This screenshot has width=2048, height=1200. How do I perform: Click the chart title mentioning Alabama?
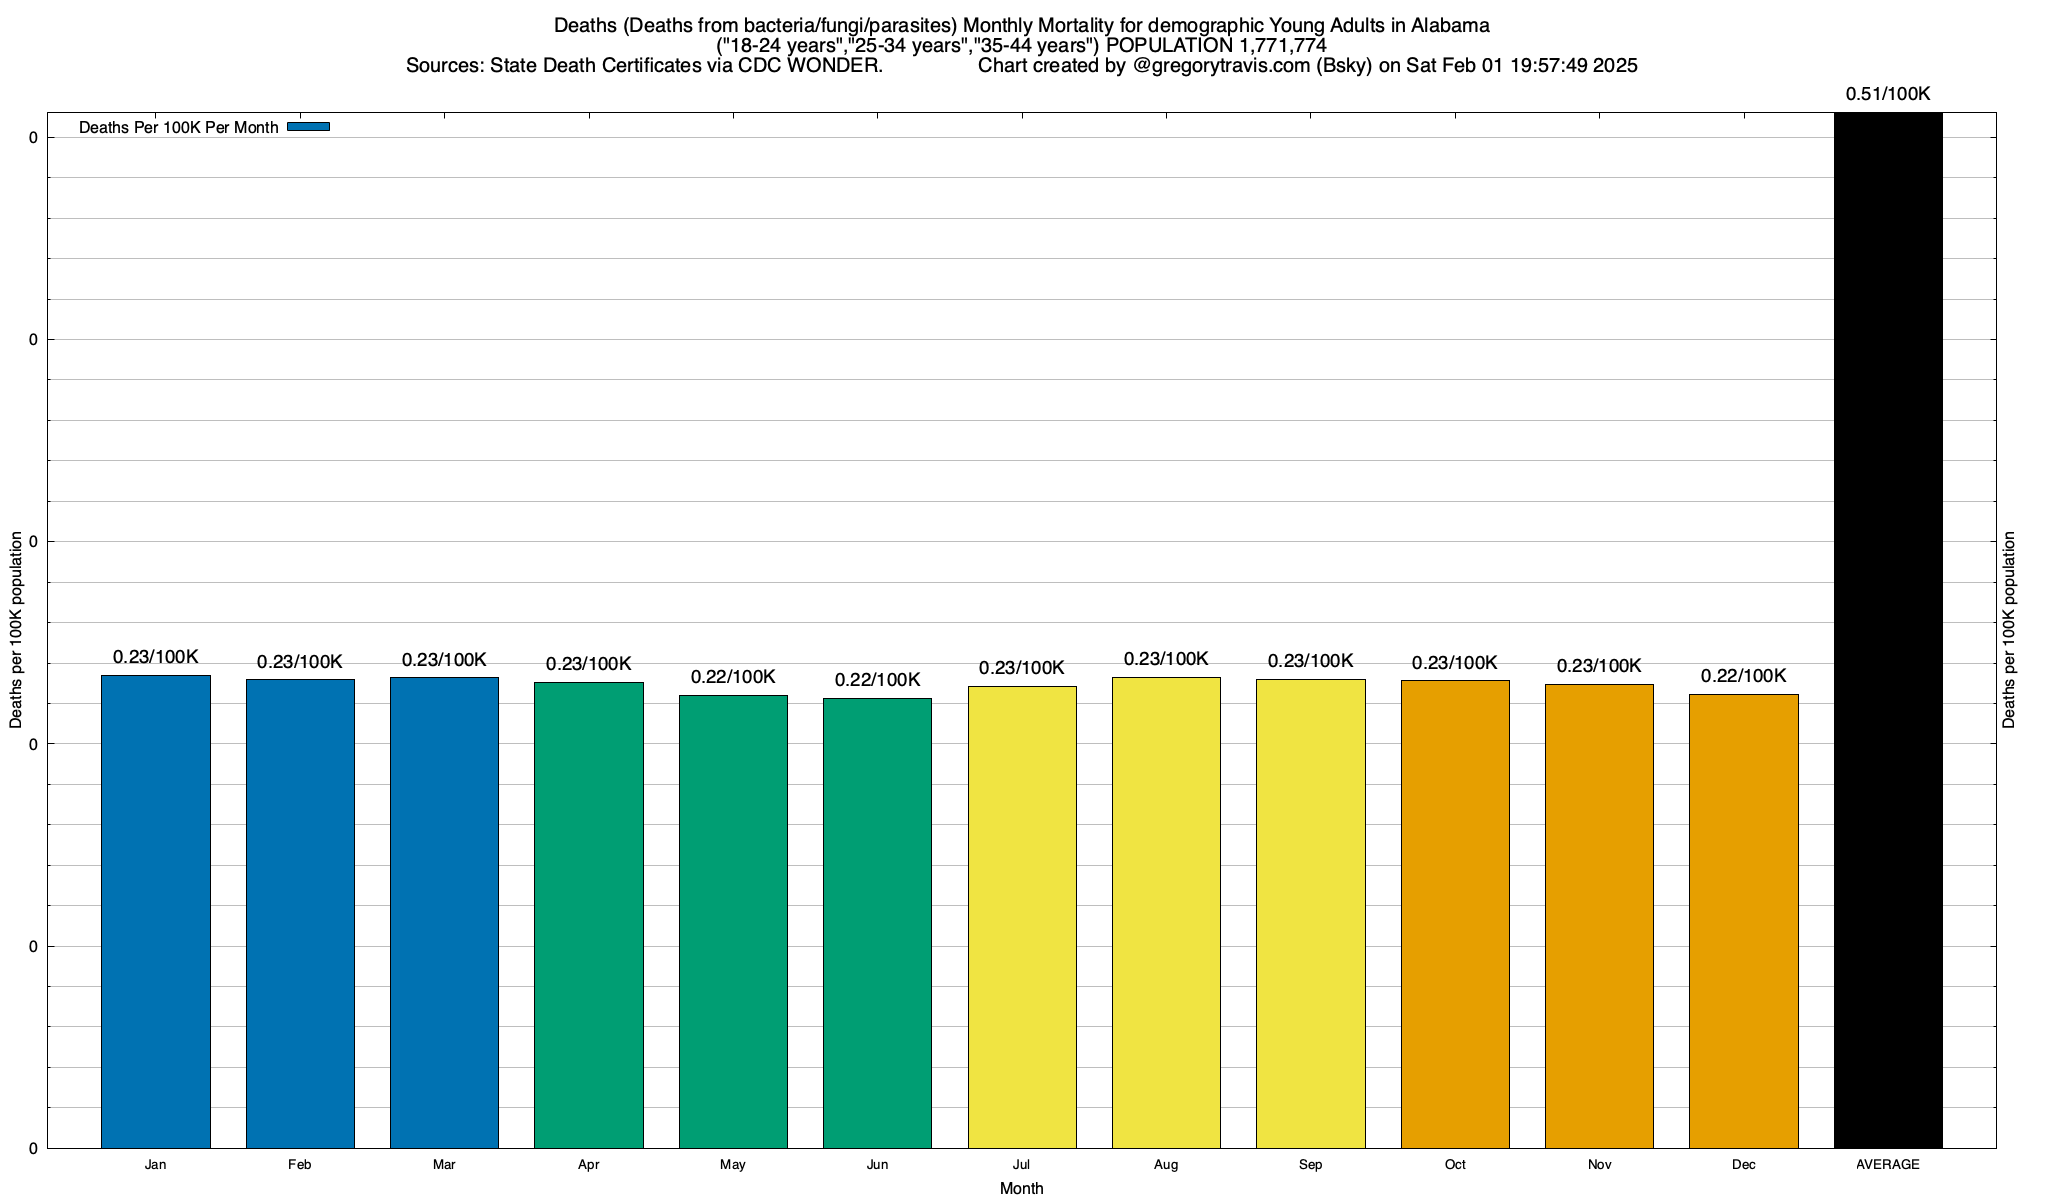(1021, 26)
